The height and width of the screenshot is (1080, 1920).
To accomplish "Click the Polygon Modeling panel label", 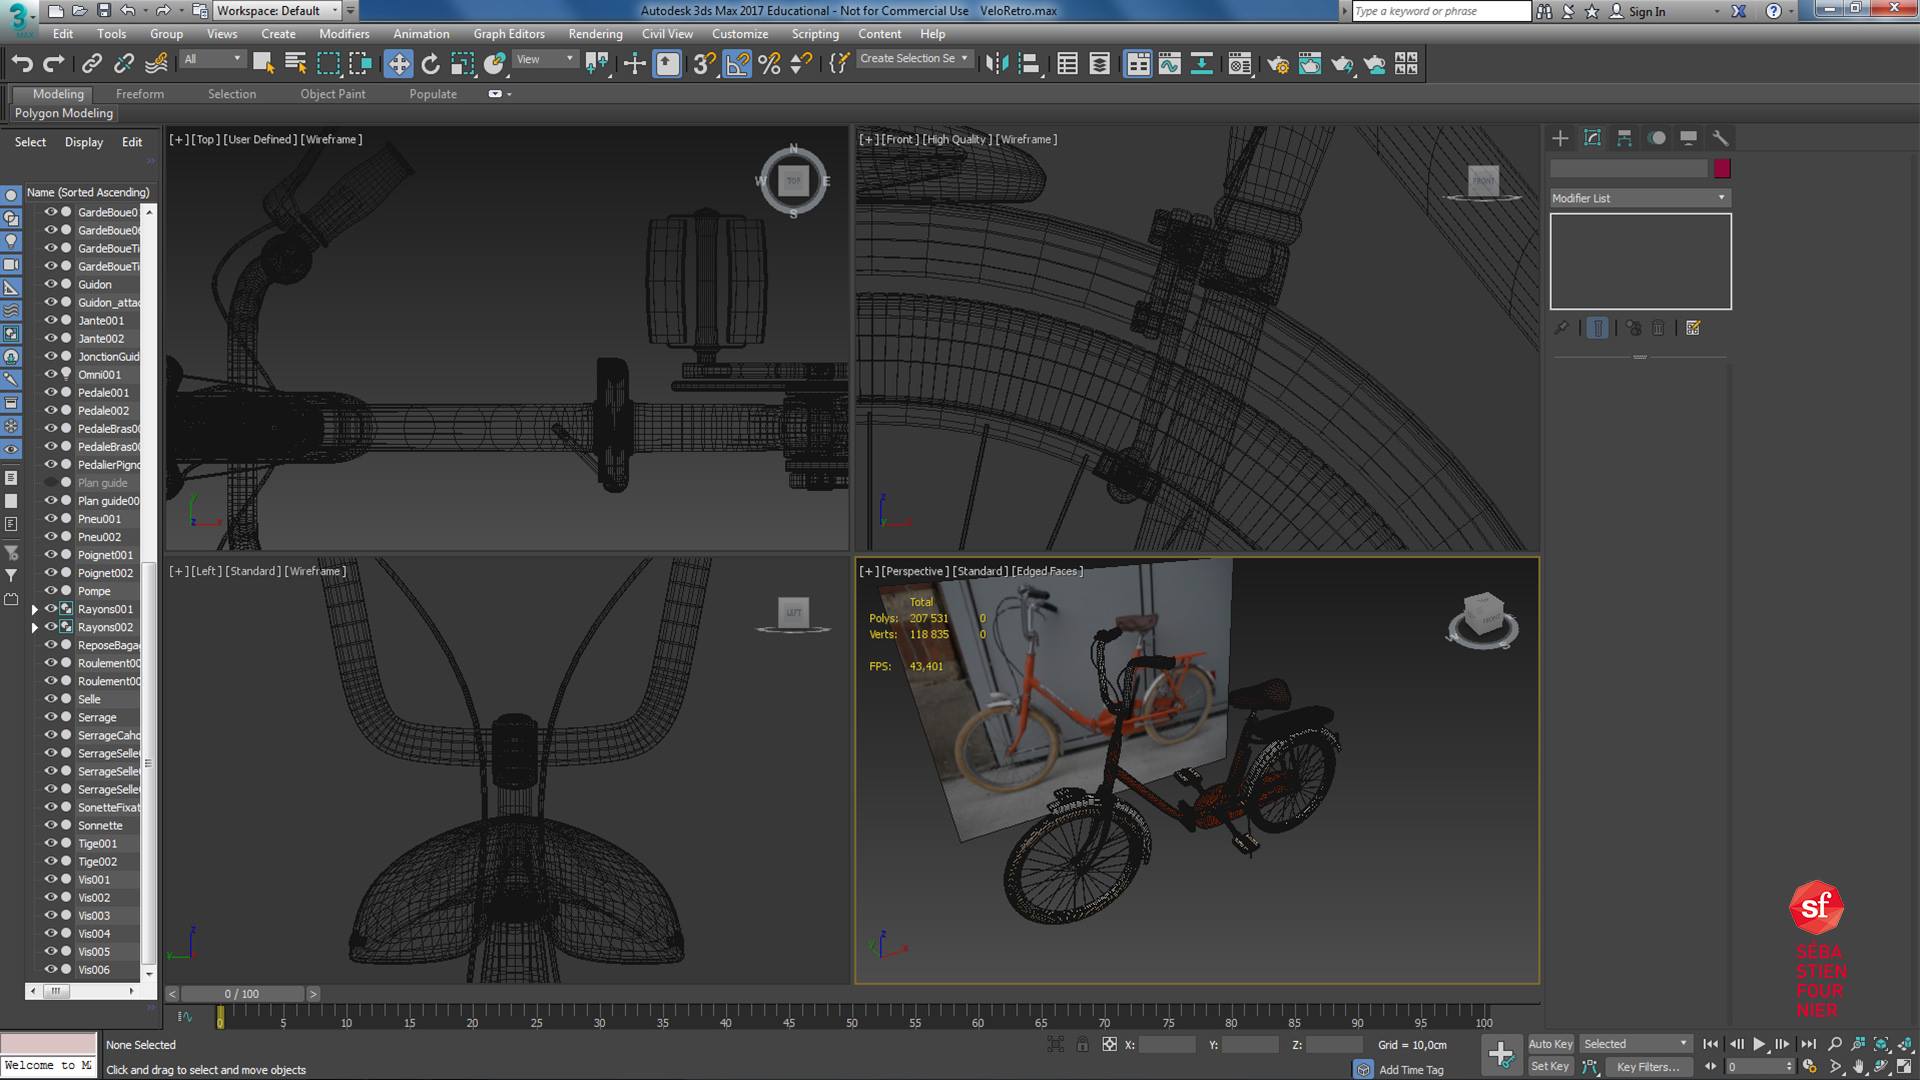I will pos(64,113).
